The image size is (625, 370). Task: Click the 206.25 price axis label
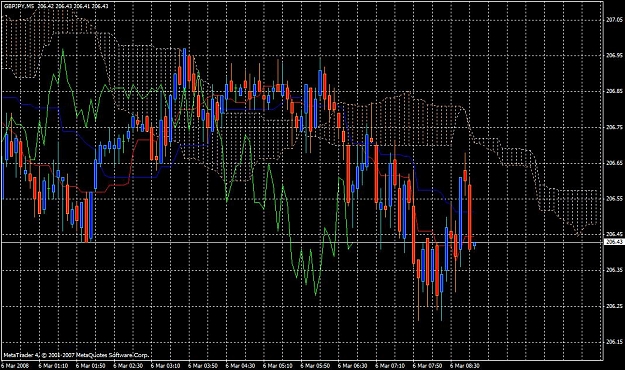click(x=614, y=306)
